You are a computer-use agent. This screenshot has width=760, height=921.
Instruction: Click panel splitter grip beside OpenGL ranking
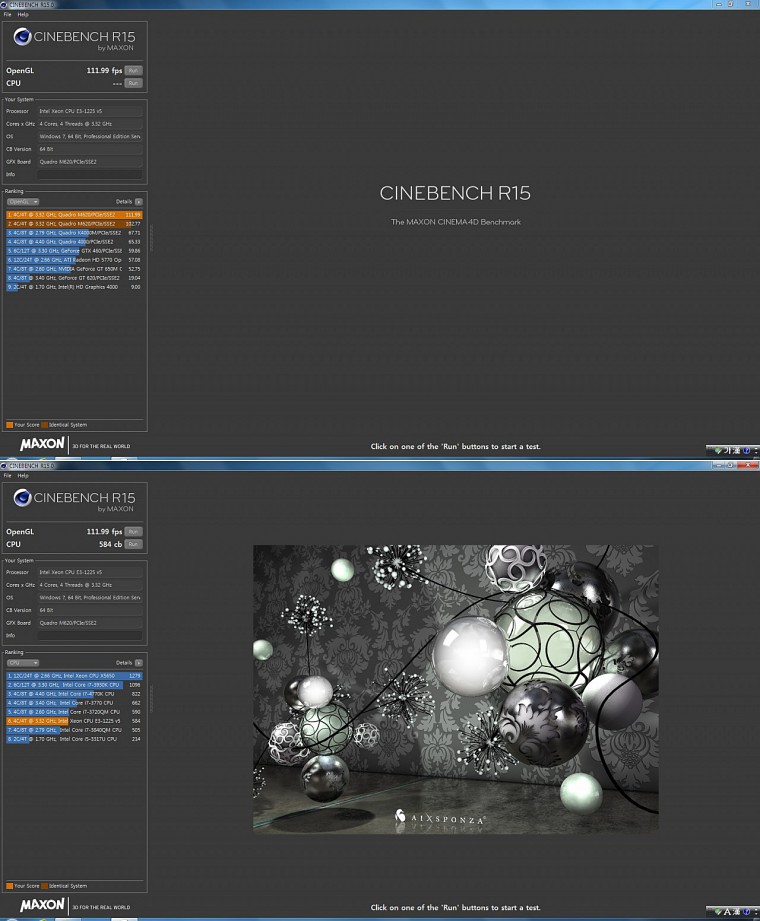tap(150, 238)
